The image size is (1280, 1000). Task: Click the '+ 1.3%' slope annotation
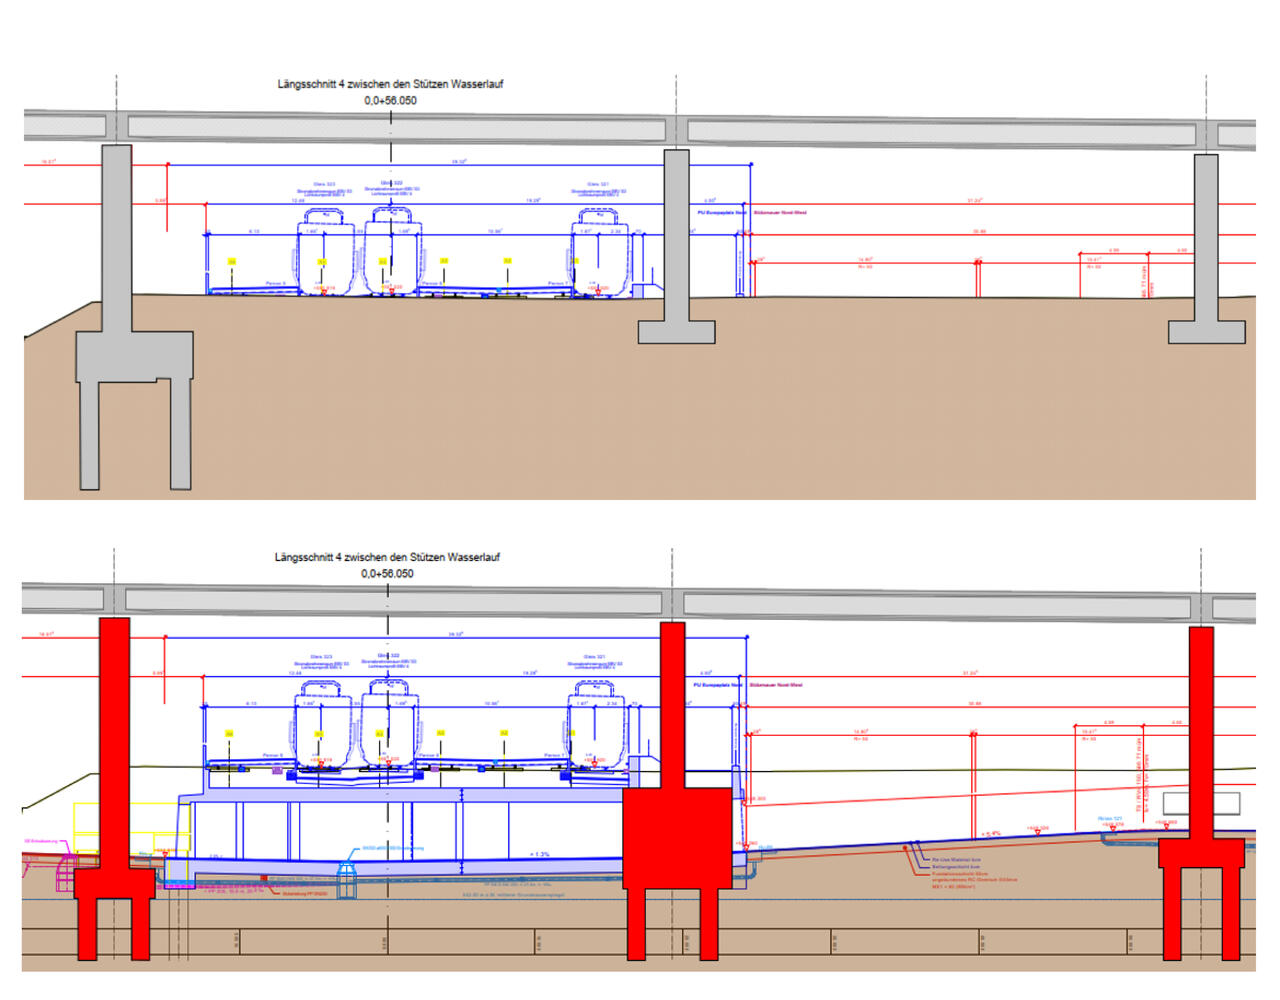pos(539,855)
